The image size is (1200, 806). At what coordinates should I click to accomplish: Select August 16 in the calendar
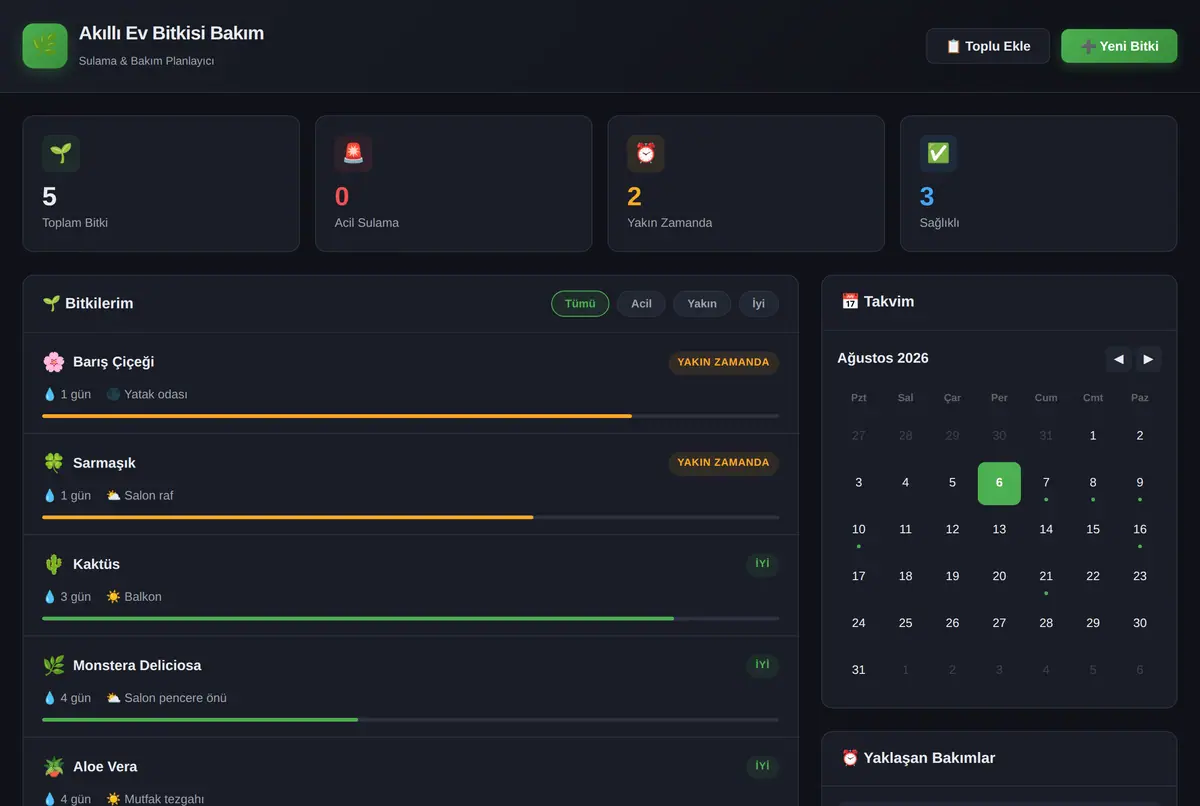pos(1140,530)
